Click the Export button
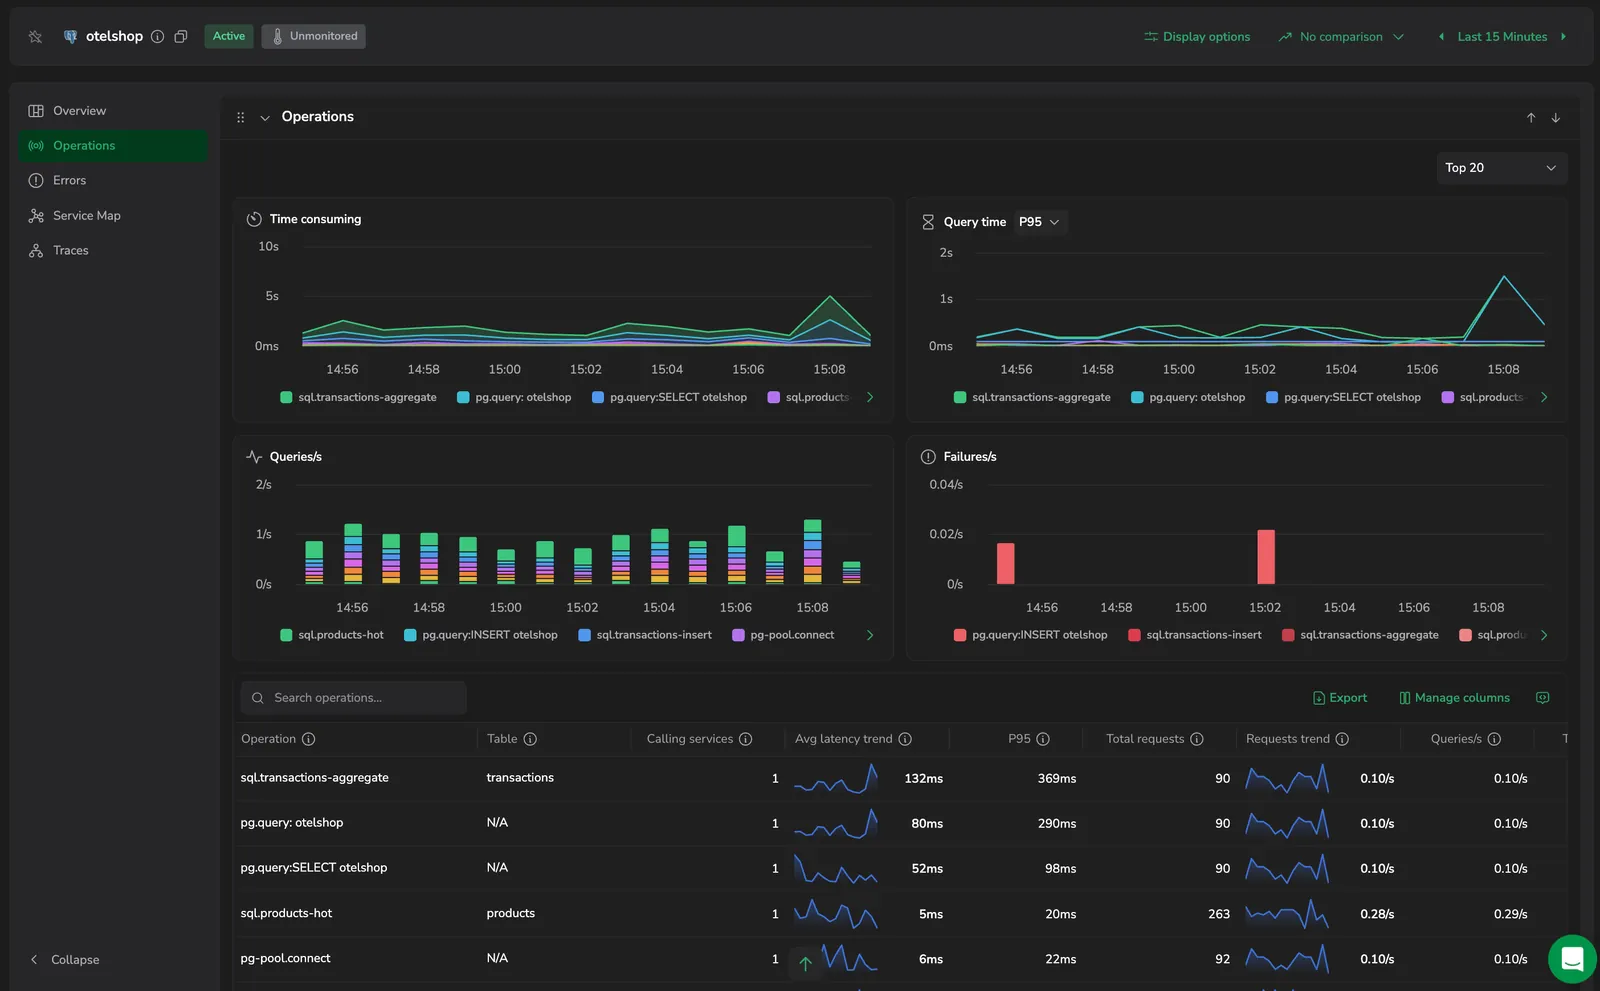This screenshot has height=991, width=1600. click(x=1340, y=698)
